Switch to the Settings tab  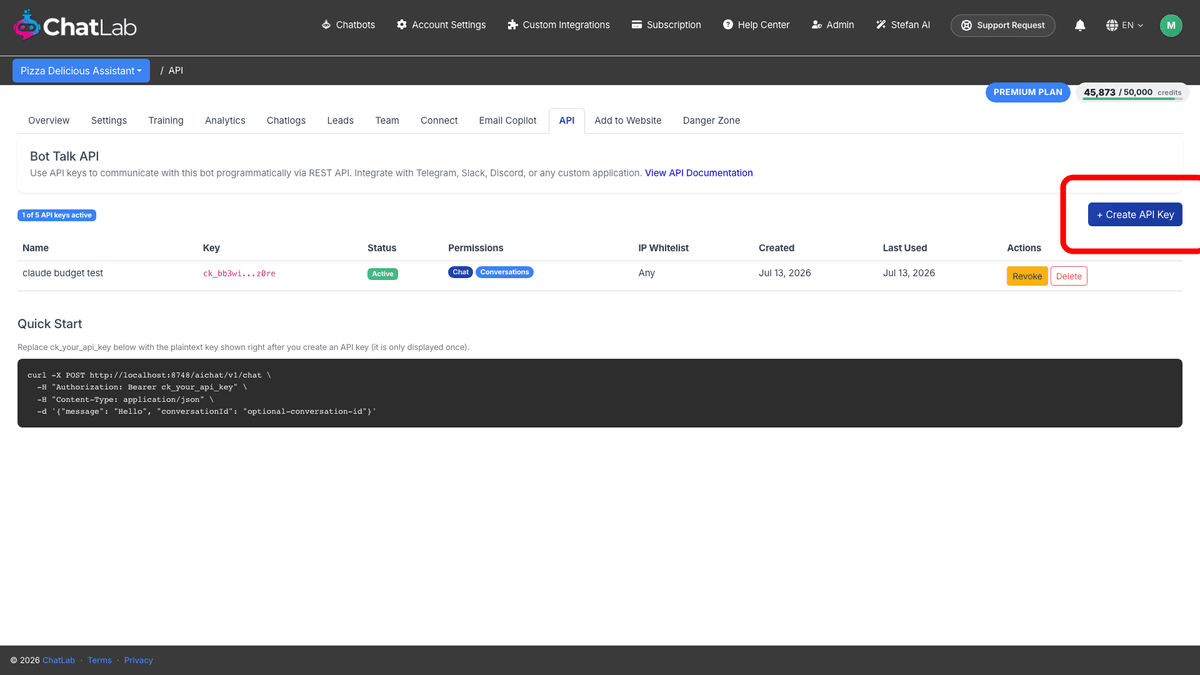coord(109,120)
